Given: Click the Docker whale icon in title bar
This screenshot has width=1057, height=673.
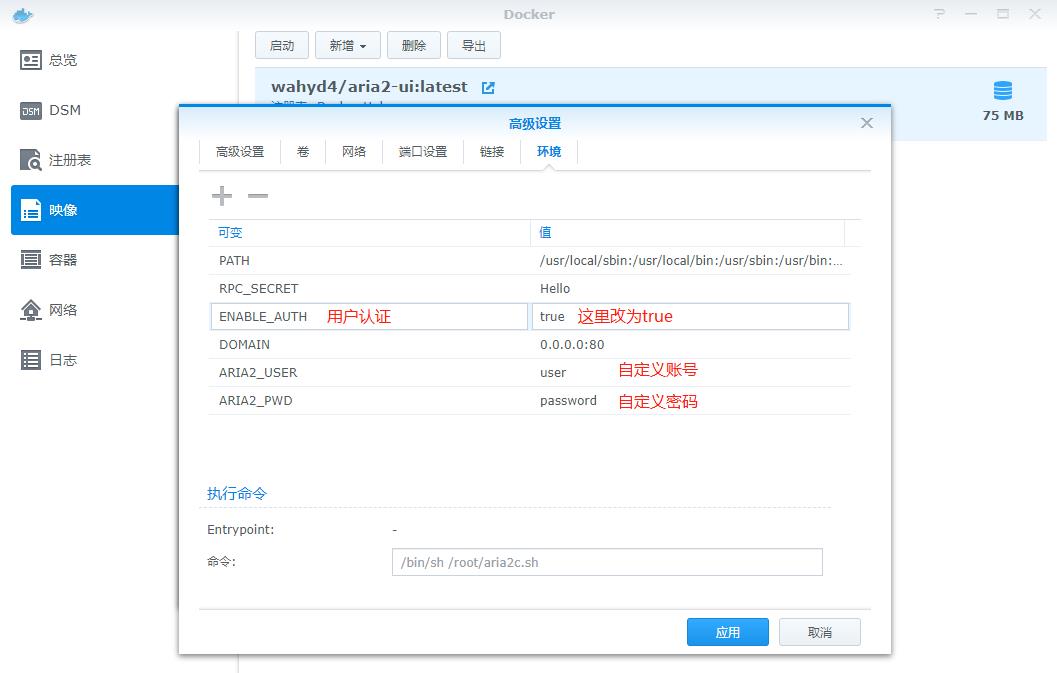Looking at the screenshot, I should (22, 15).
